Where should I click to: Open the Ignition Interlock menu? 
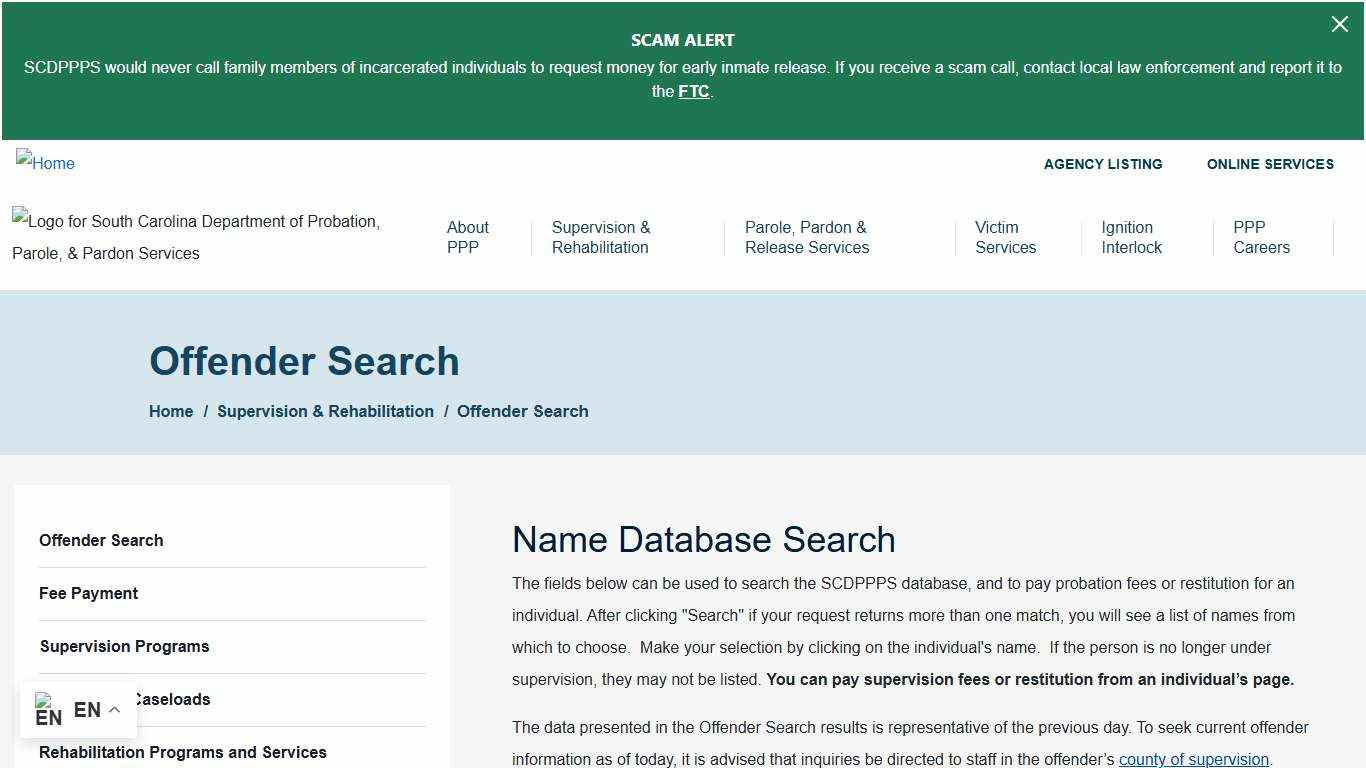pyautogui.click(x=1131, y=237)
